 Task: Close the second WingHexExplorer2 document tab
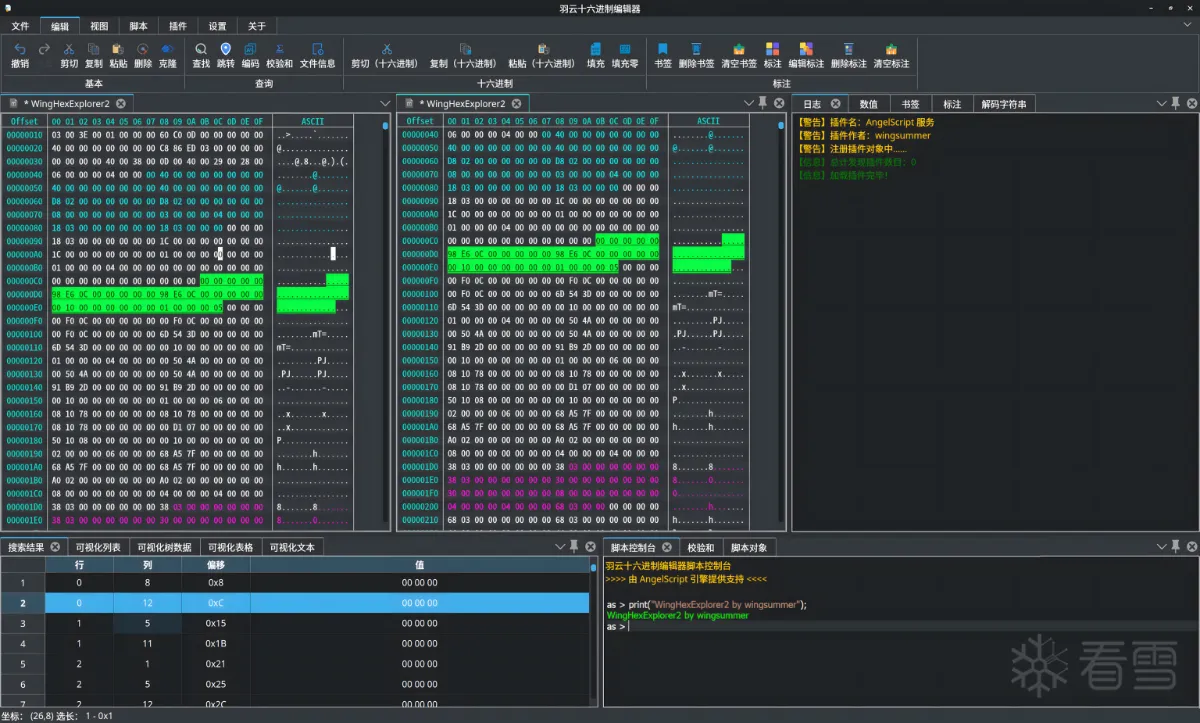[x=517, y=103]
